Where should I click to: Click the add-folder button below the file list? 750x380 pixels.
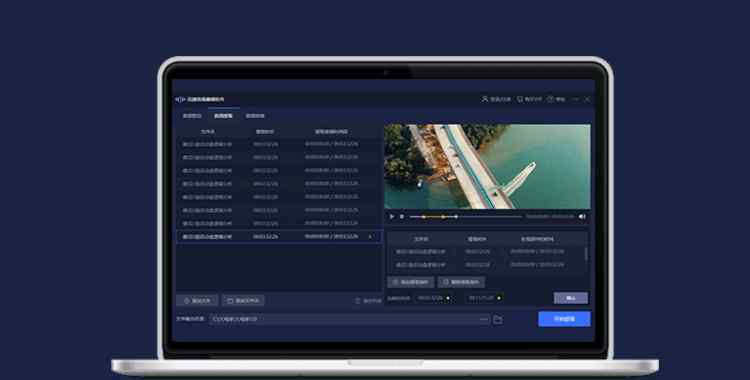243,301
